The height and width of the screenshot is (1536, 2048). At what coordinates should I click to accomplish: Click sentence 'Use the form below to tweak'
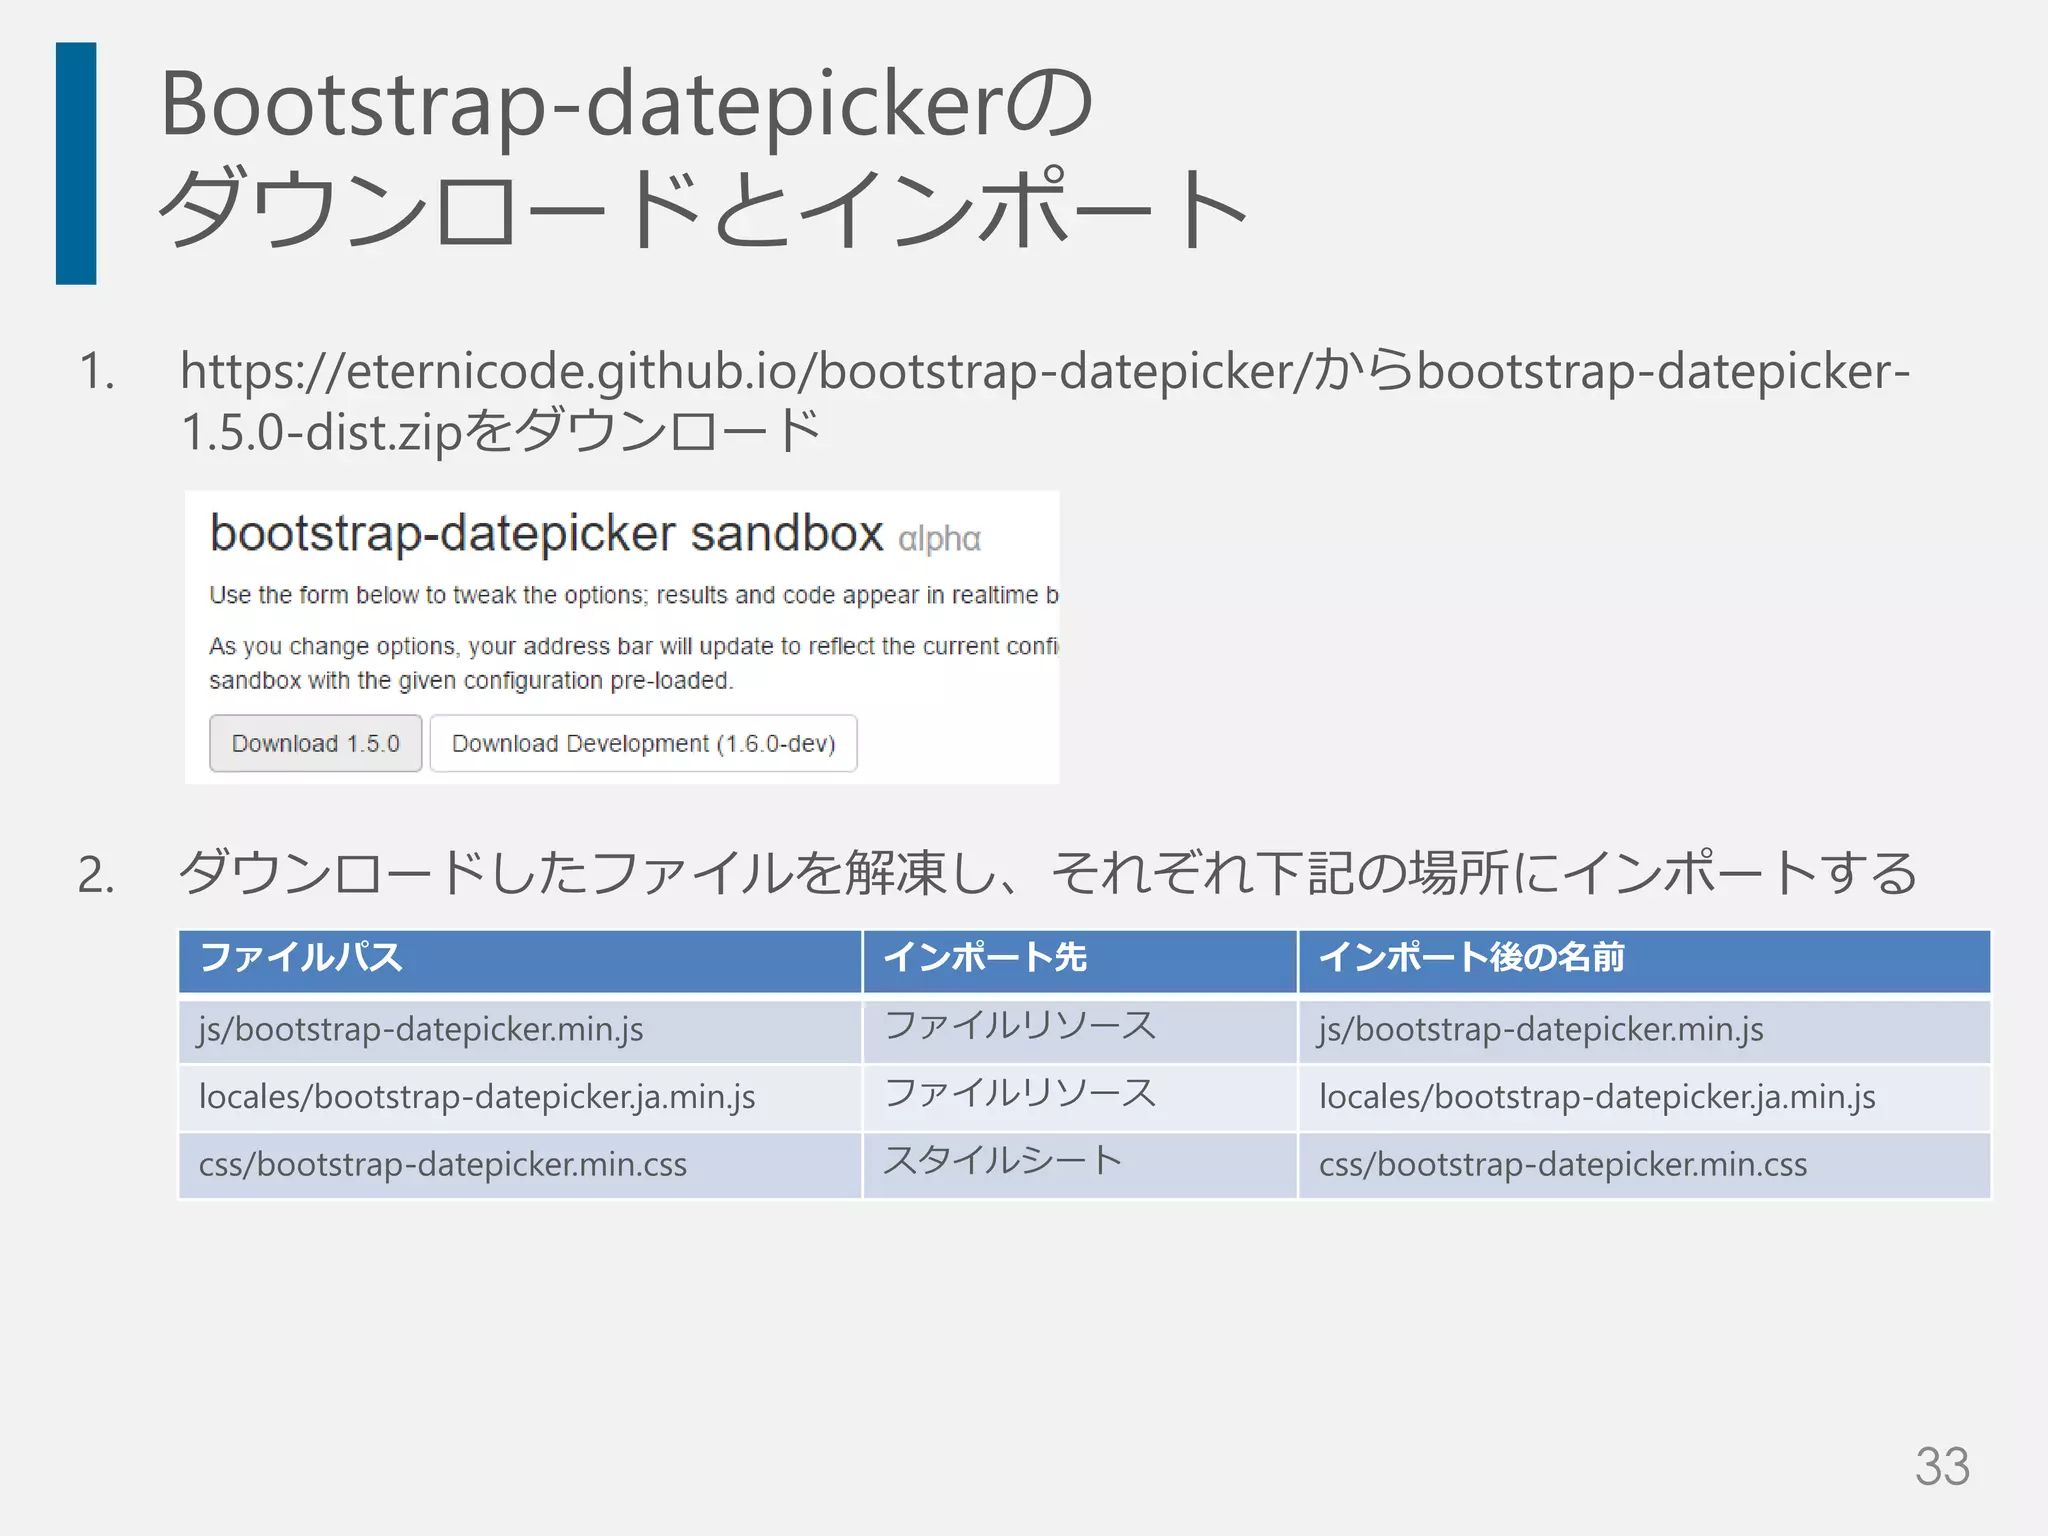(633, 595)
